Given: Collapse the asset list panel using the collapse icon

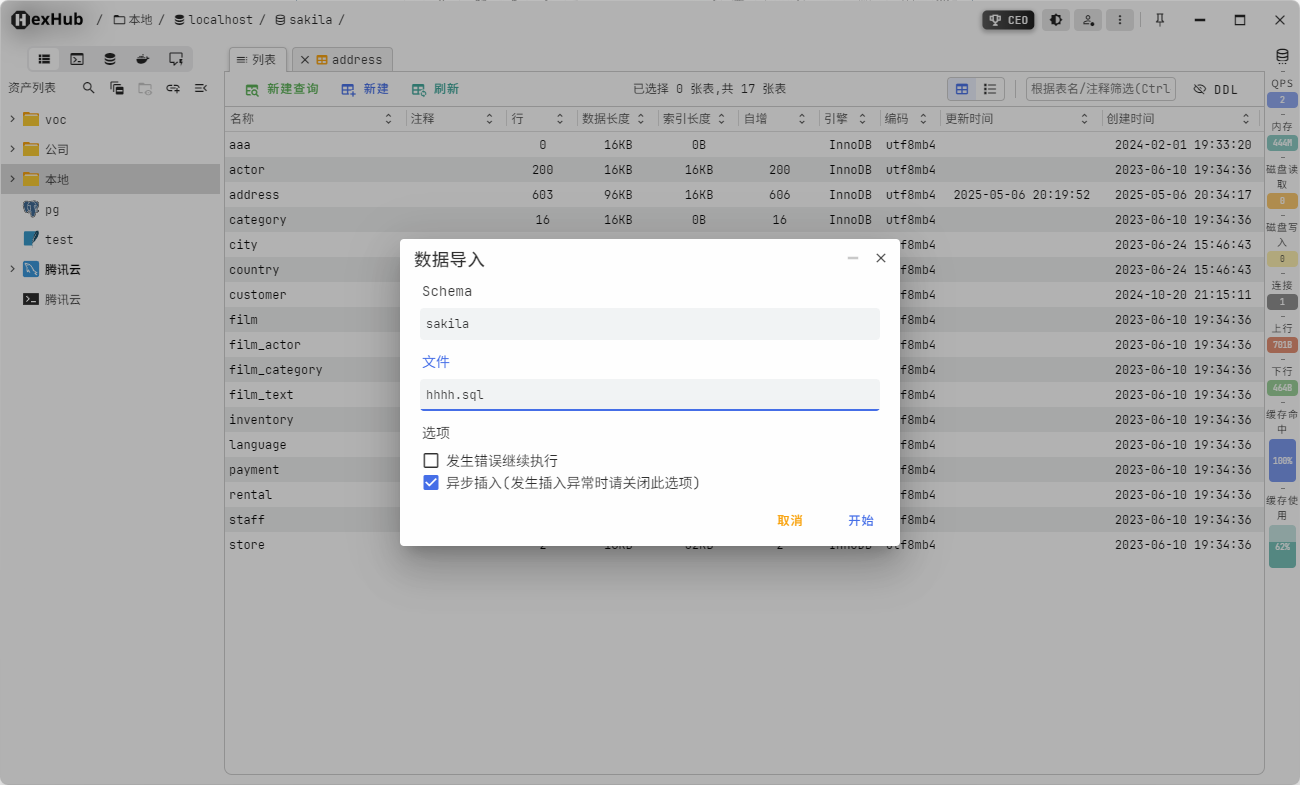Looking at the screenshot, I should (x=202, y=88).
